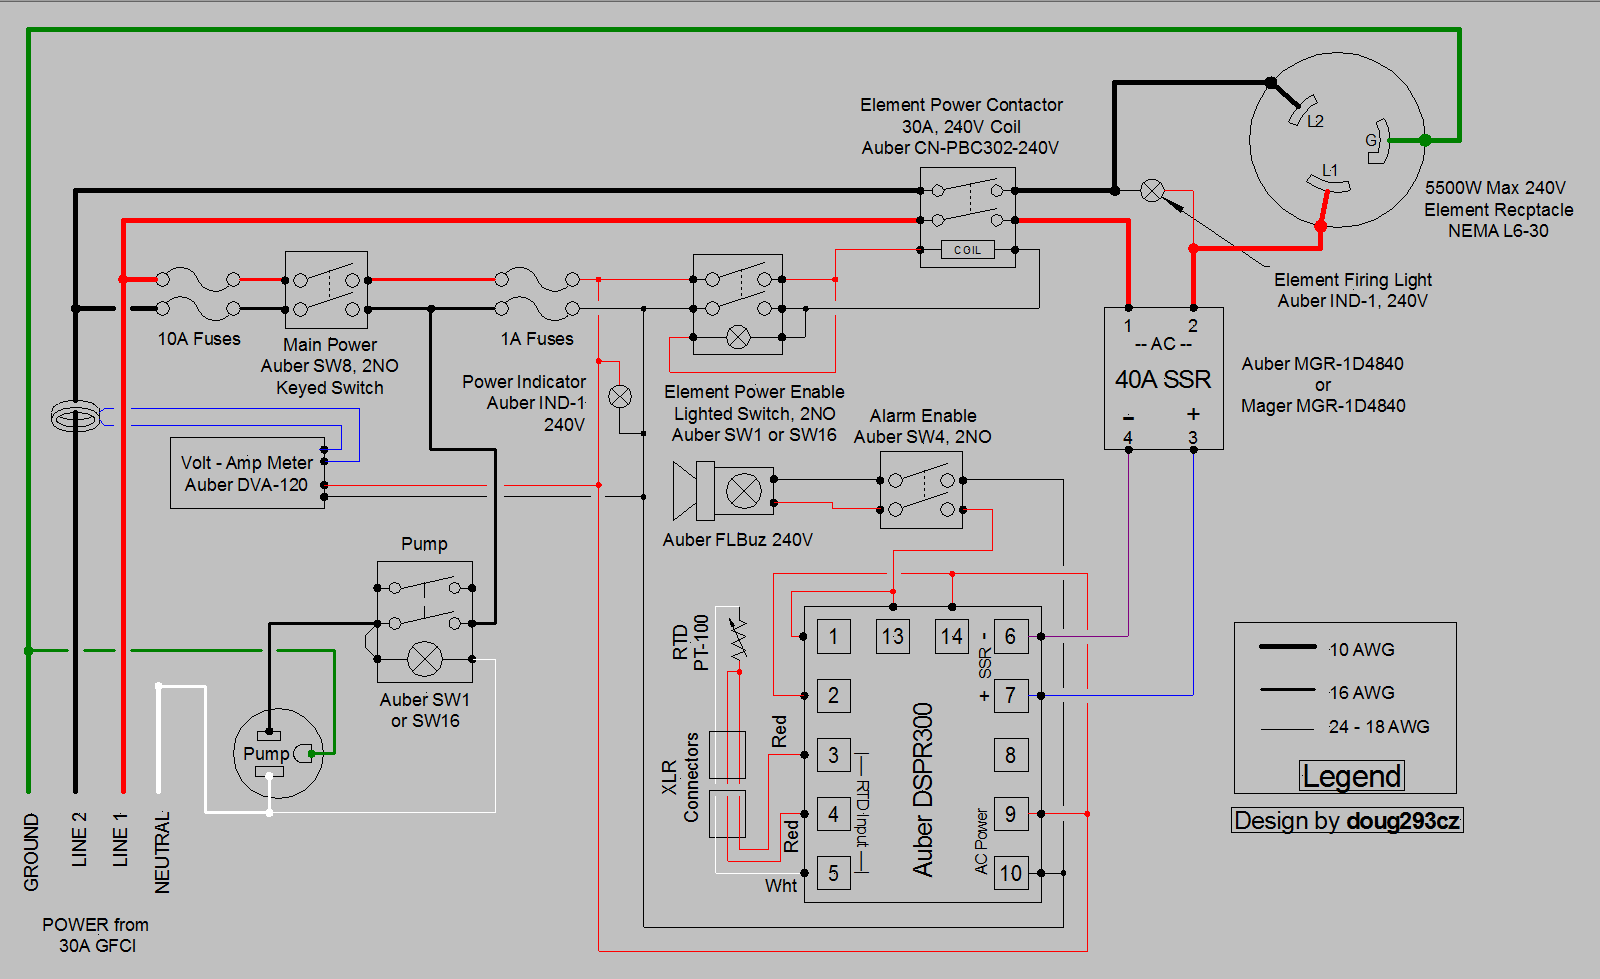Click terminal 6 on the DSPR300
Image resolution: width=1600 pixels, height=979 pixels.
(x=1011, y=637)
